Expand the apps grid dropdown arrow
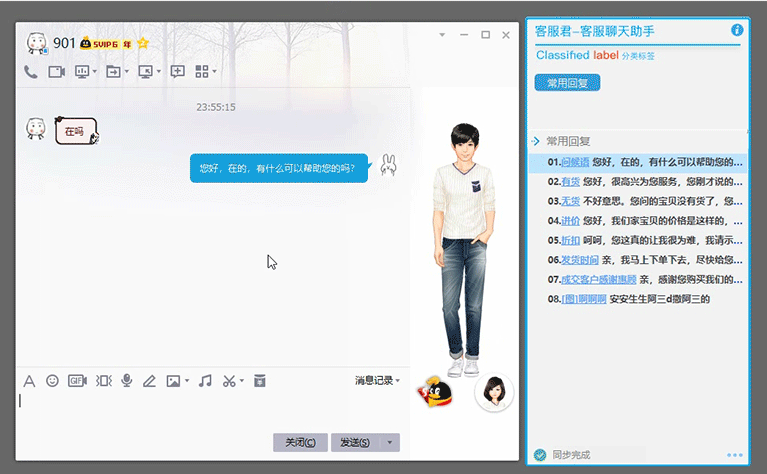 (214, 72)
